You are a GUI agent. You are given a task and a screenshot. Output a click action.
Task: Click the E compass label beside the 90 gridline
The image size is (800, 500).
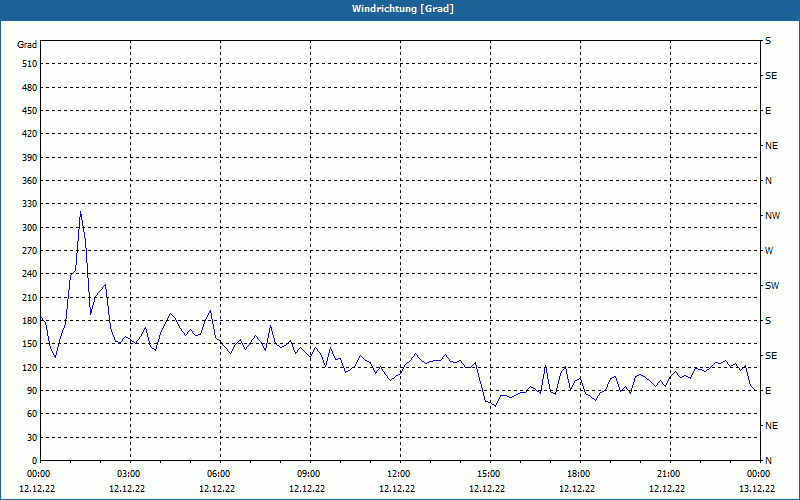coord(768,391)
